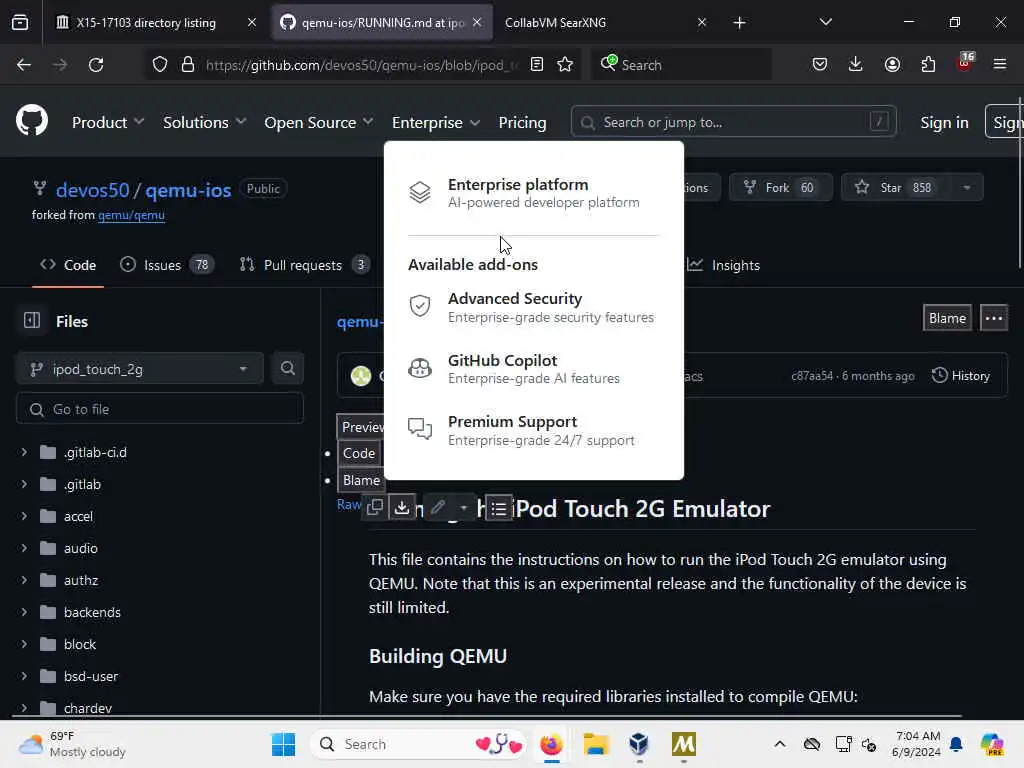Toggle Firefox reader view icon

[537, 64]
